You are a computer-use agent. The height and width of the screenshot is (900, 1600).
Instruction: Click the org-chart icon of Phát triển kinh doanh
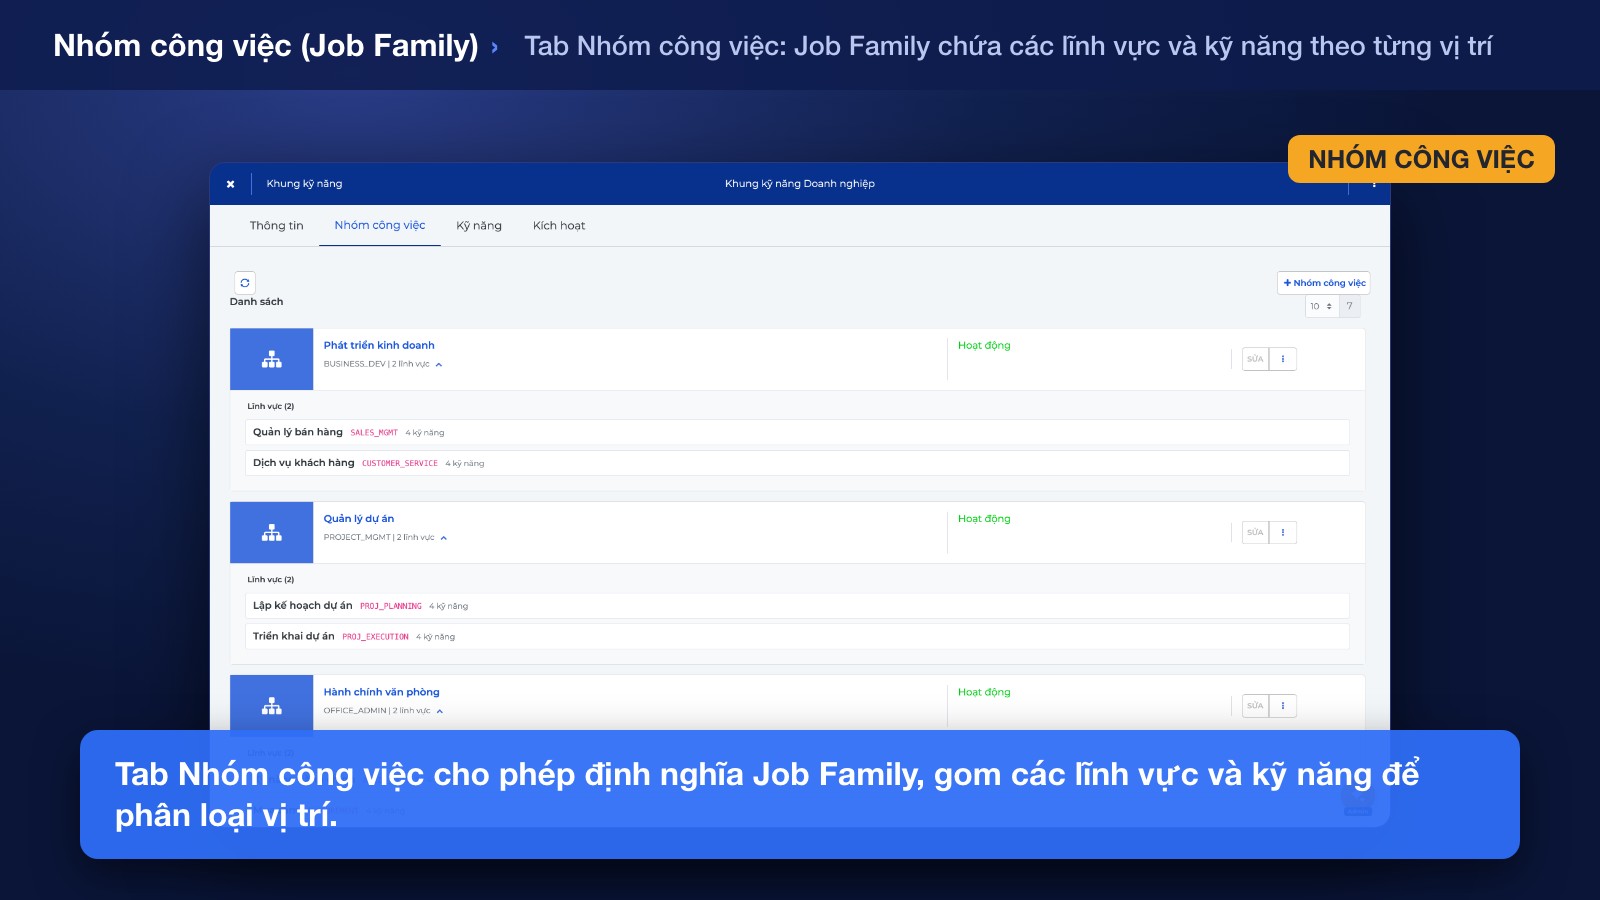[272, 360]
